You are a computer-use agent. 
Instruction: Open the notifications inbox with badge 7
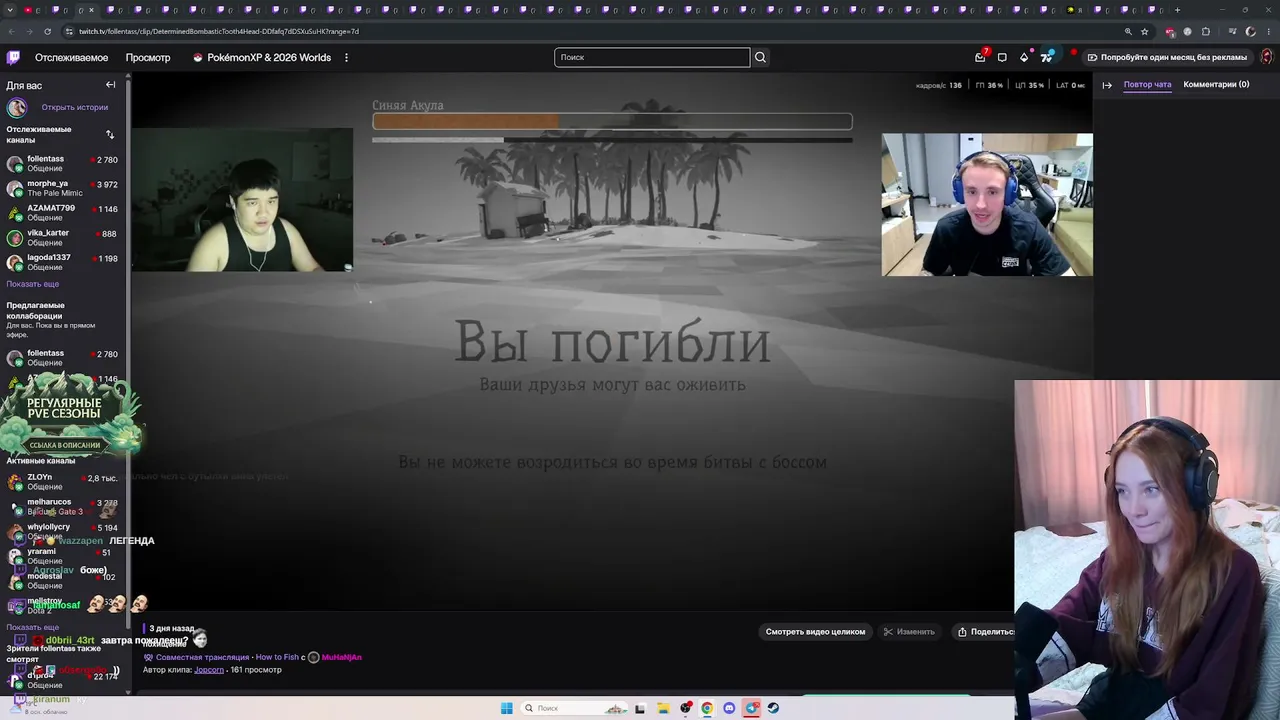pyautogui.click(x=980, y=57)
